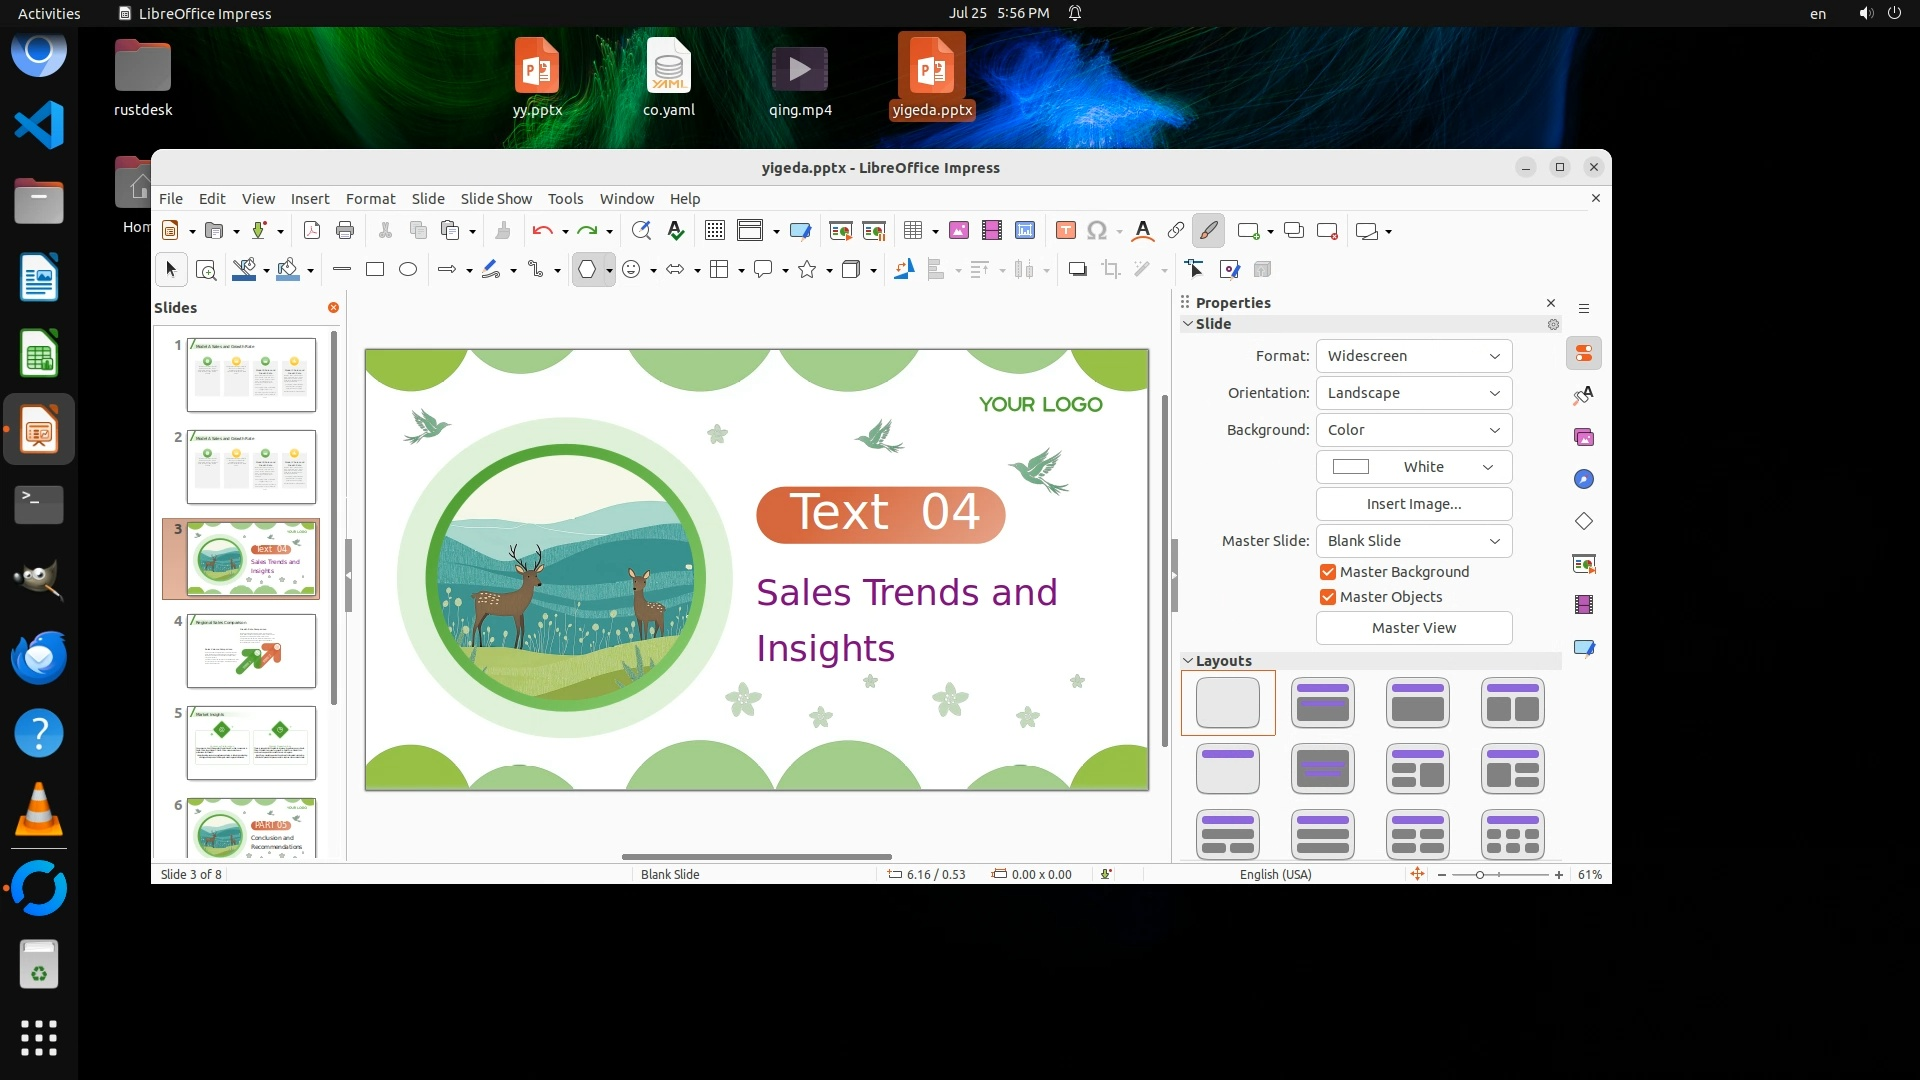Click the Export as PDF icon
The width and height of the screenshot is (1920, 1080).
tap(312, 231)
